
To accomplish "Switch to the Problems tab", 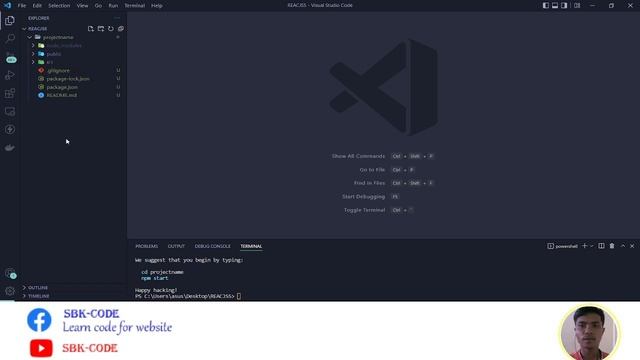I will (147, 246).
